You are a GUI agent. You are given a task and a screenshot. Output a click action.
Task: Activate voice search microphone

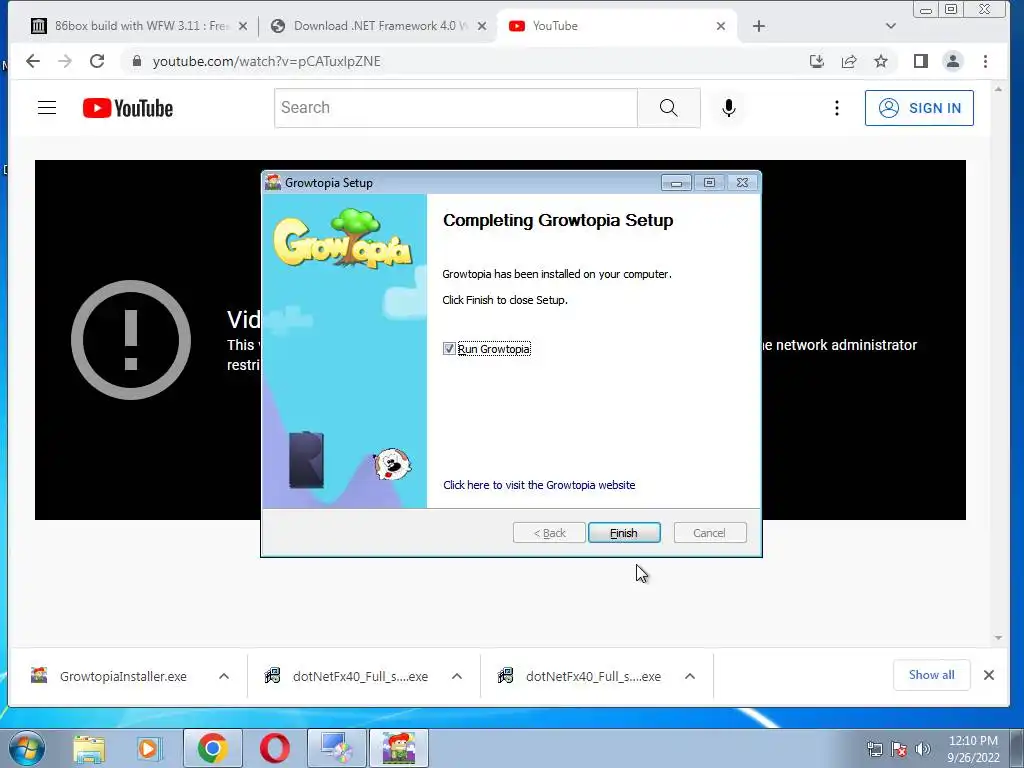(729, 108)
